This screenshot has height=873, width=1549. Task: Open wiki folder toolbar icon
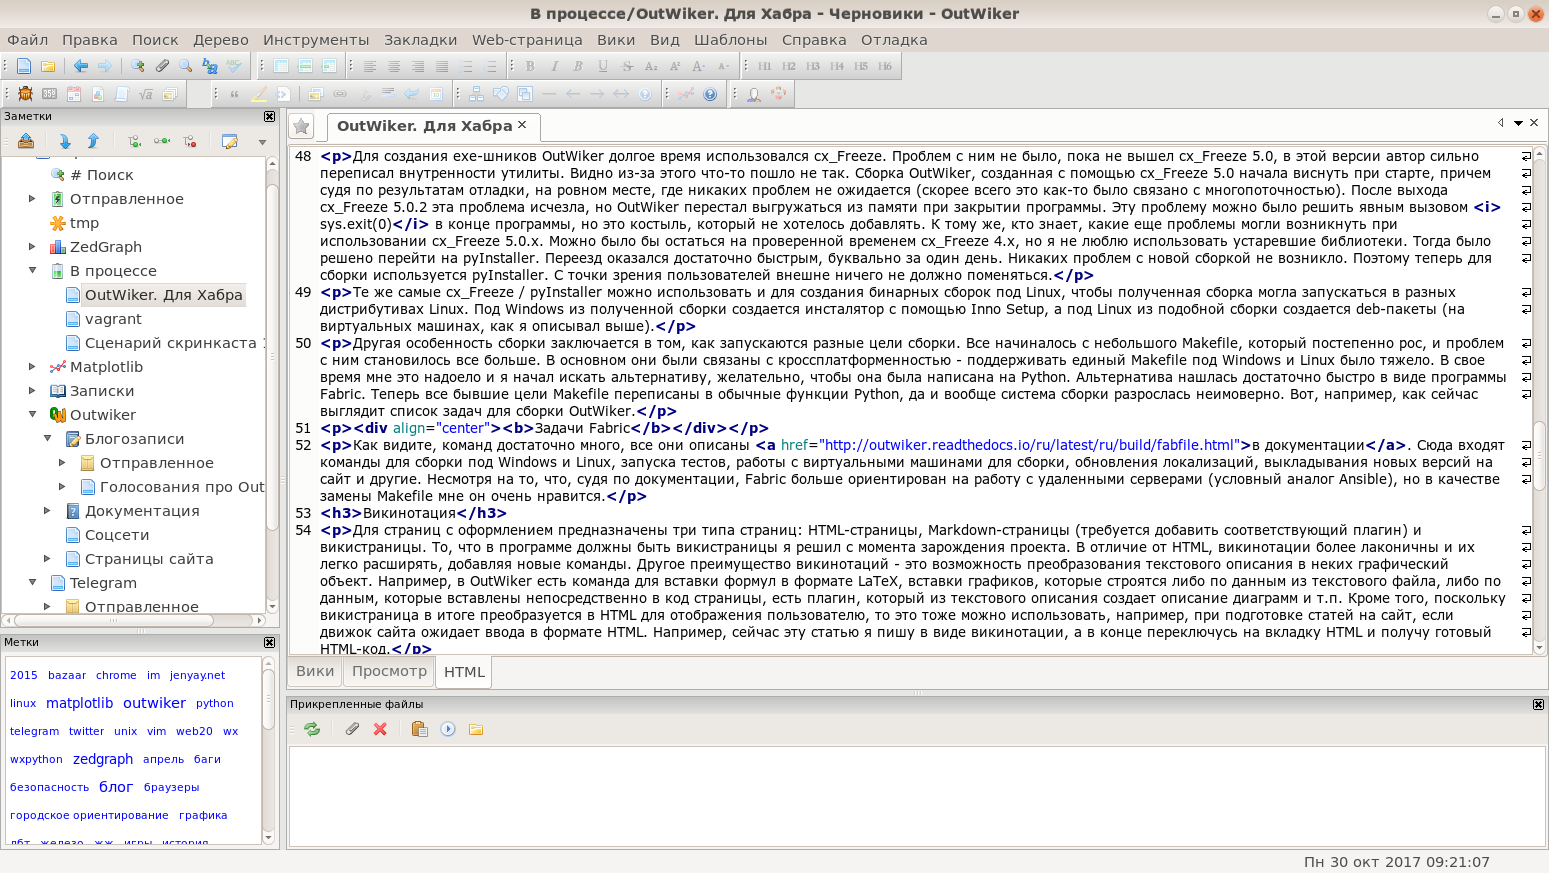pyautogui.click(x=48, y=66)
